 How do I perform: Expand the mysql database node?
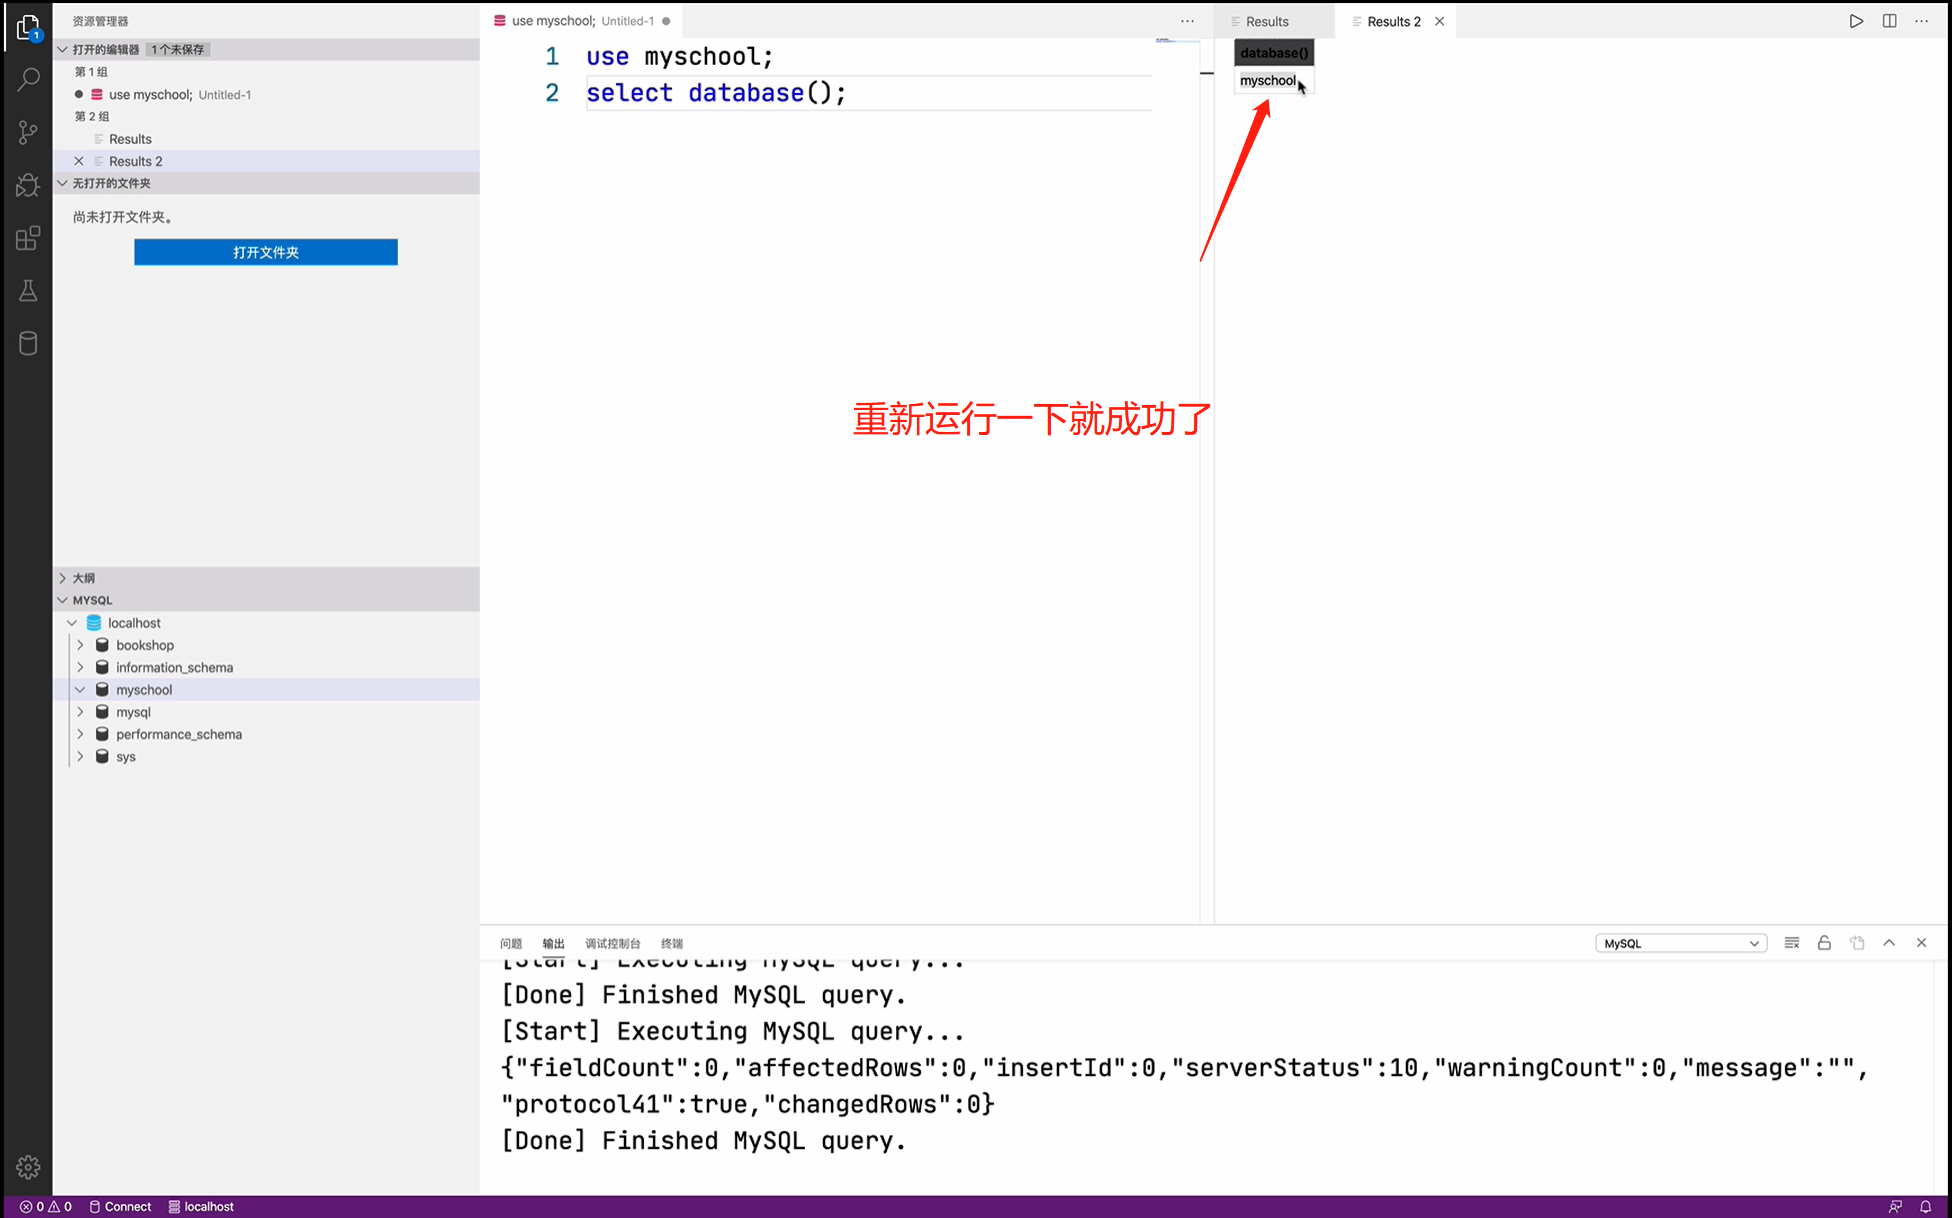pyautogui.click(x=81, y=712)
